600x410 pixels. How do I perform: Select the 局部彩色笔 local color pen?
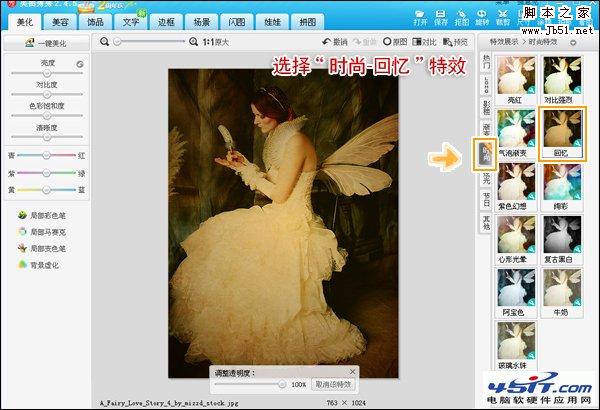(x=42, y=216)
